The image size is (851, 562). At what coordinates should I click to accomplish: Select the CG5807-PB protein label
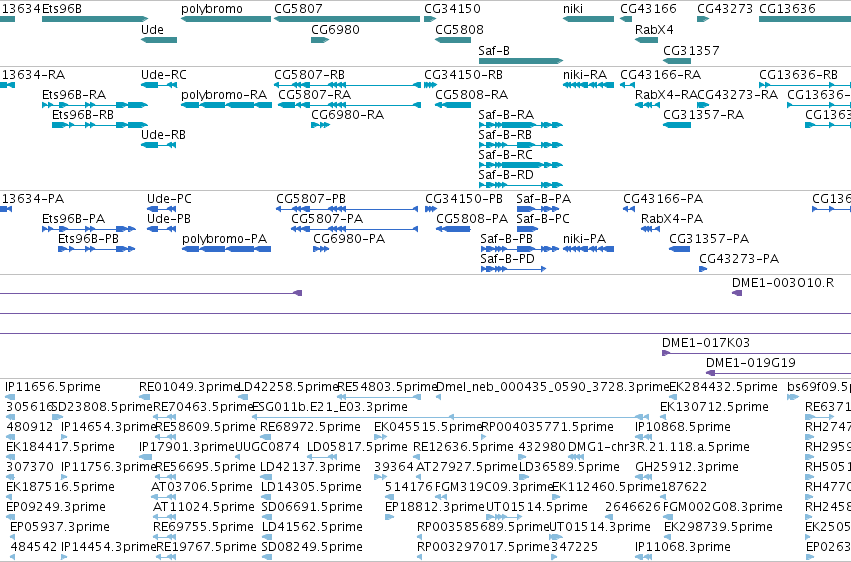(311, 199)
